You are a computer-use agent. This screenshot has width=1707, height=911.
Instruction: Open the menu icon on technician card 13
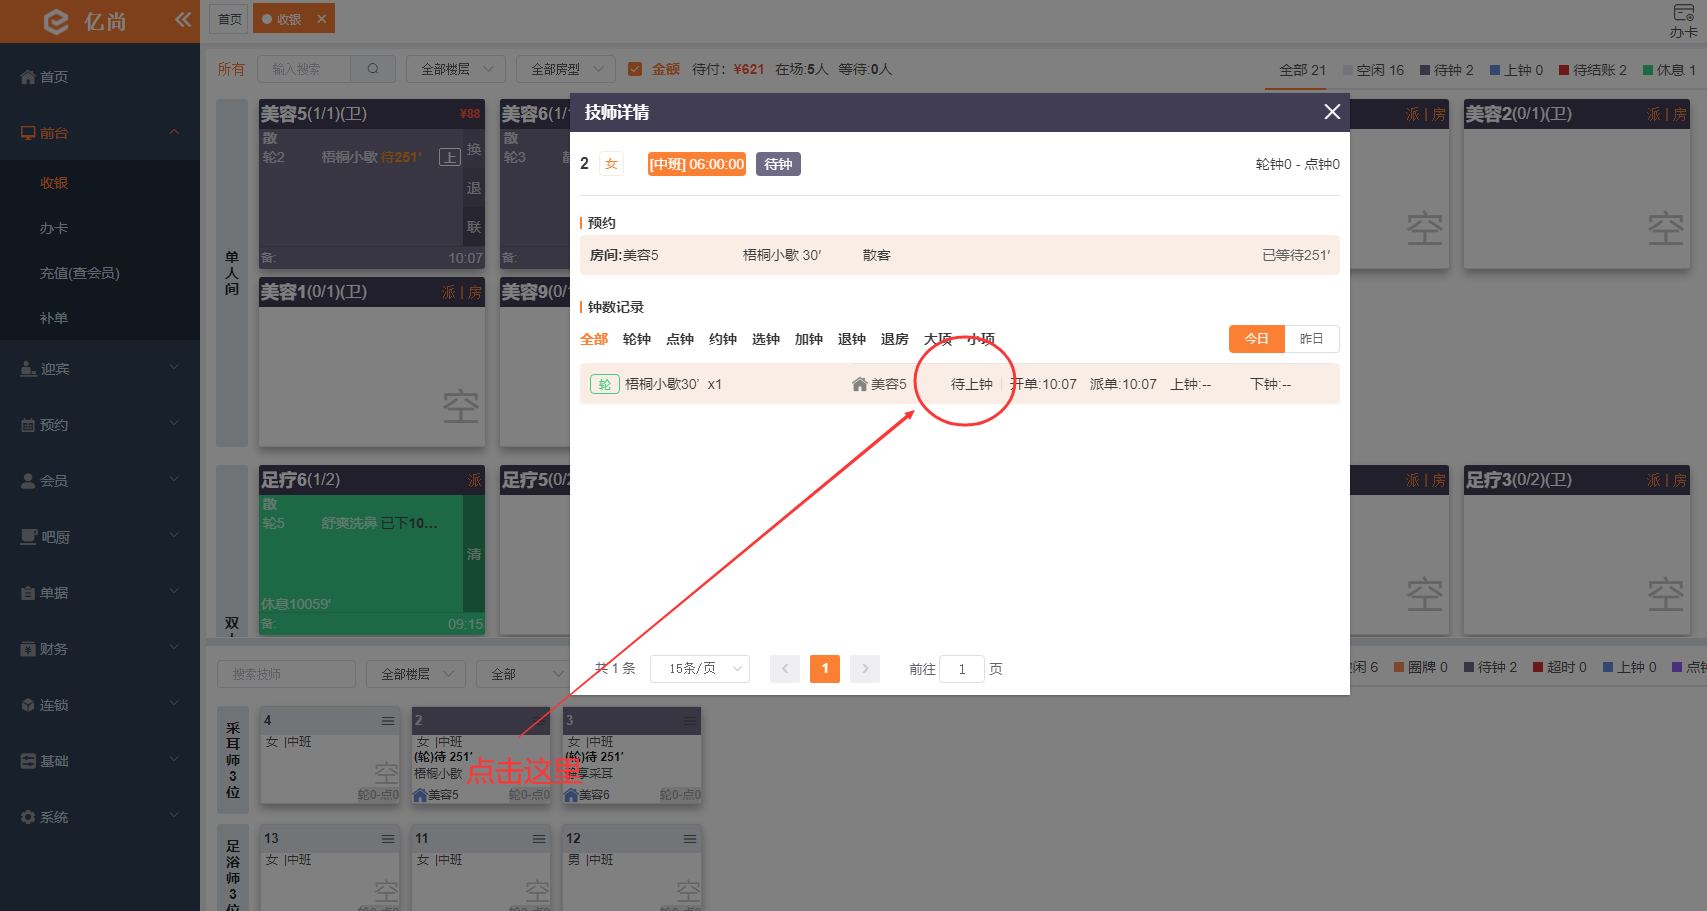388,839
